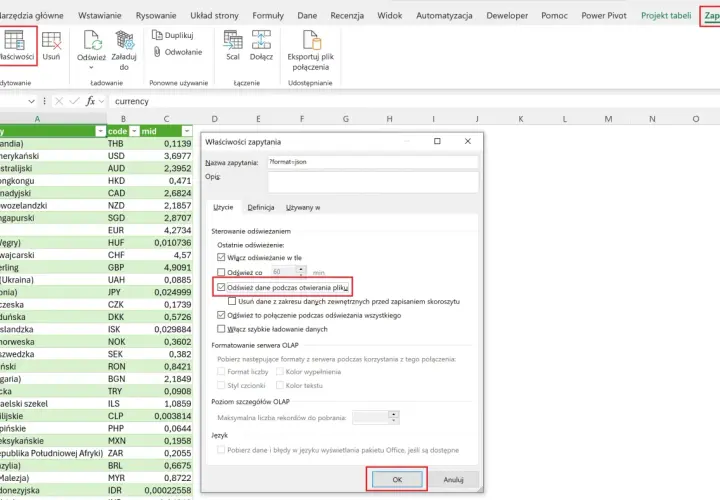Click the fx insert function icon
720x500 pixels.
90,101
